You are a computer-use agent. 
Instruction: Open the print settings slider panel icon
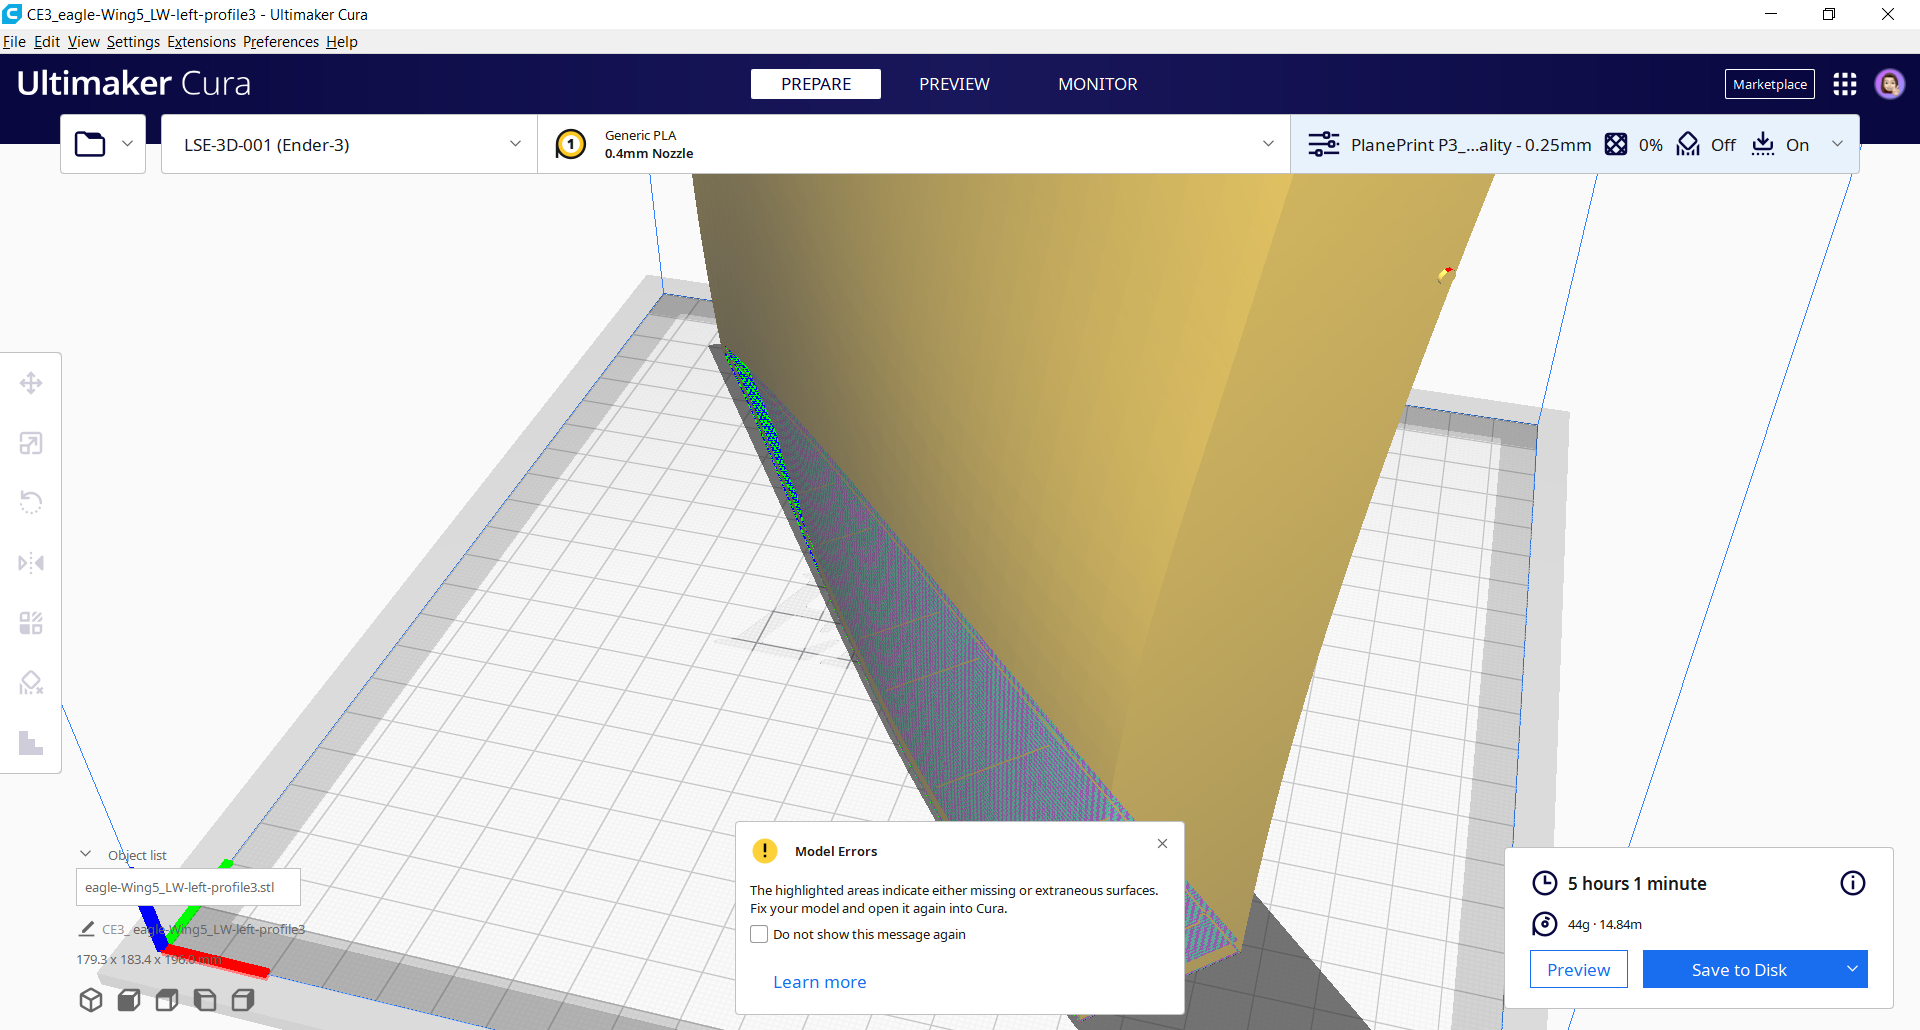pyautogui.click(x=1325, y=144)
